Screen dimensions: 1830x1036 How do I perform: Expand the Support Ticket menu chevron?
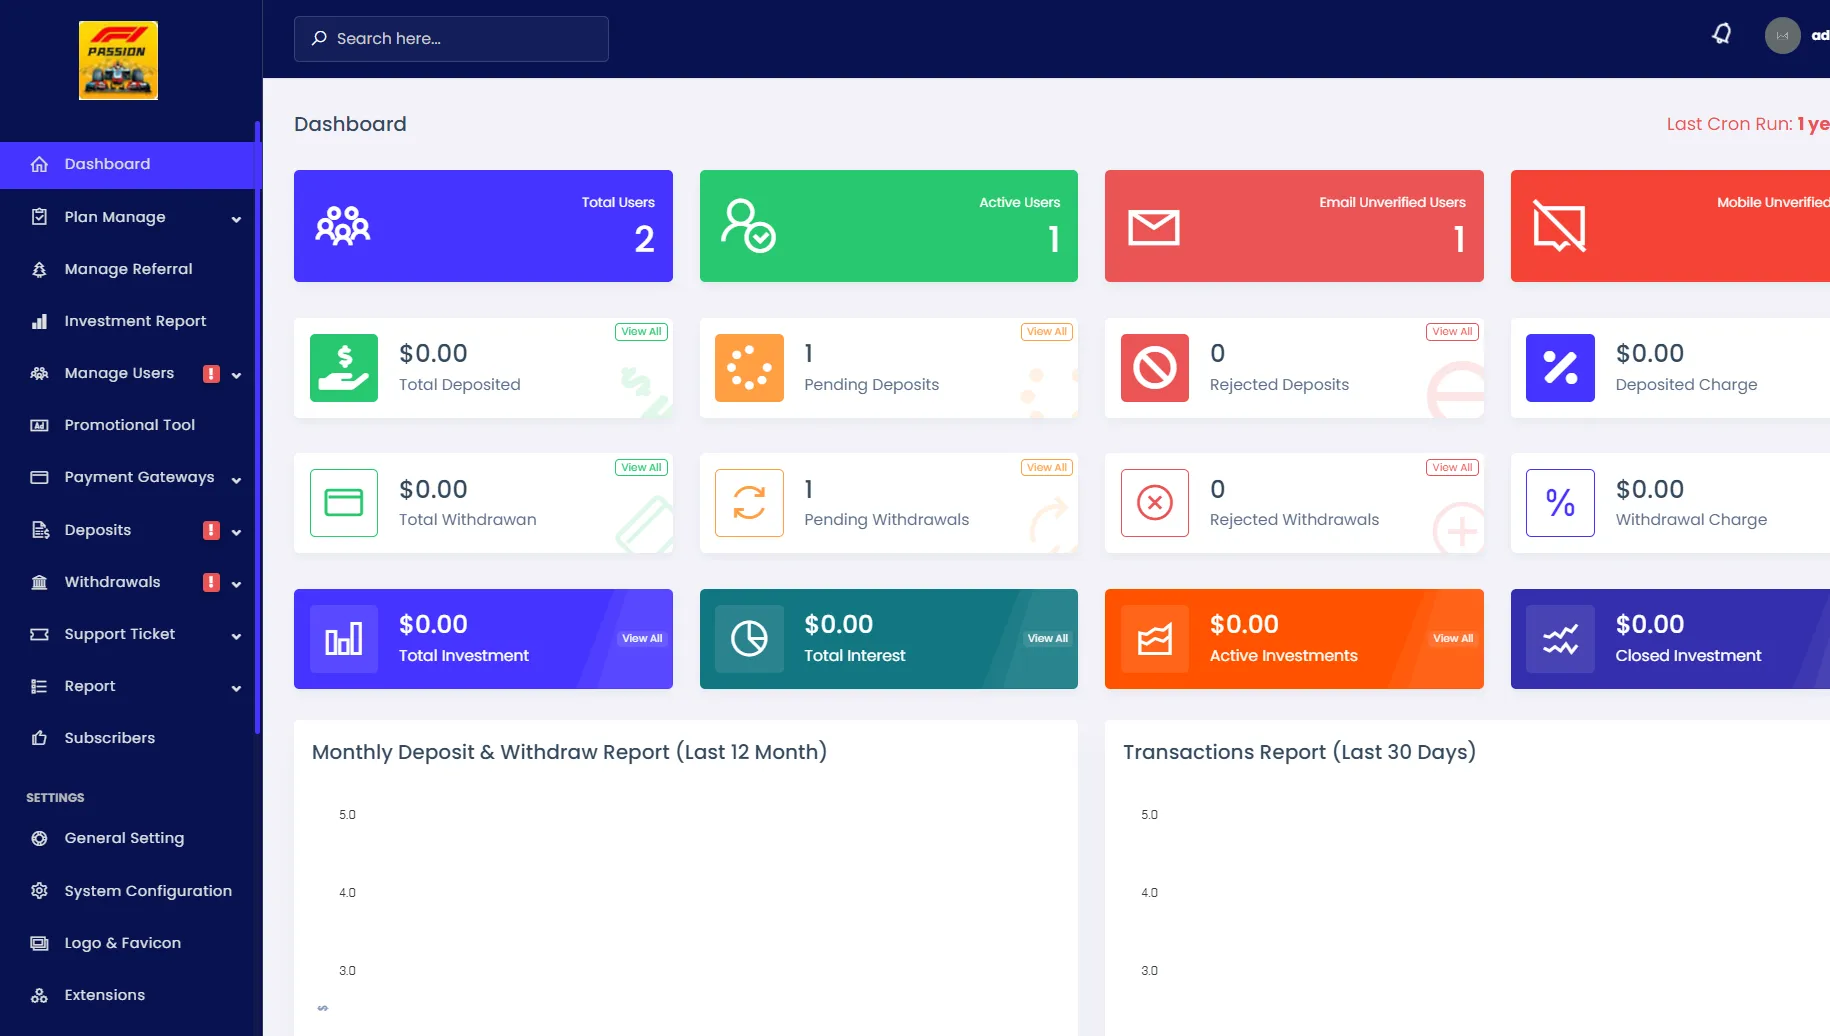point(236,636)
